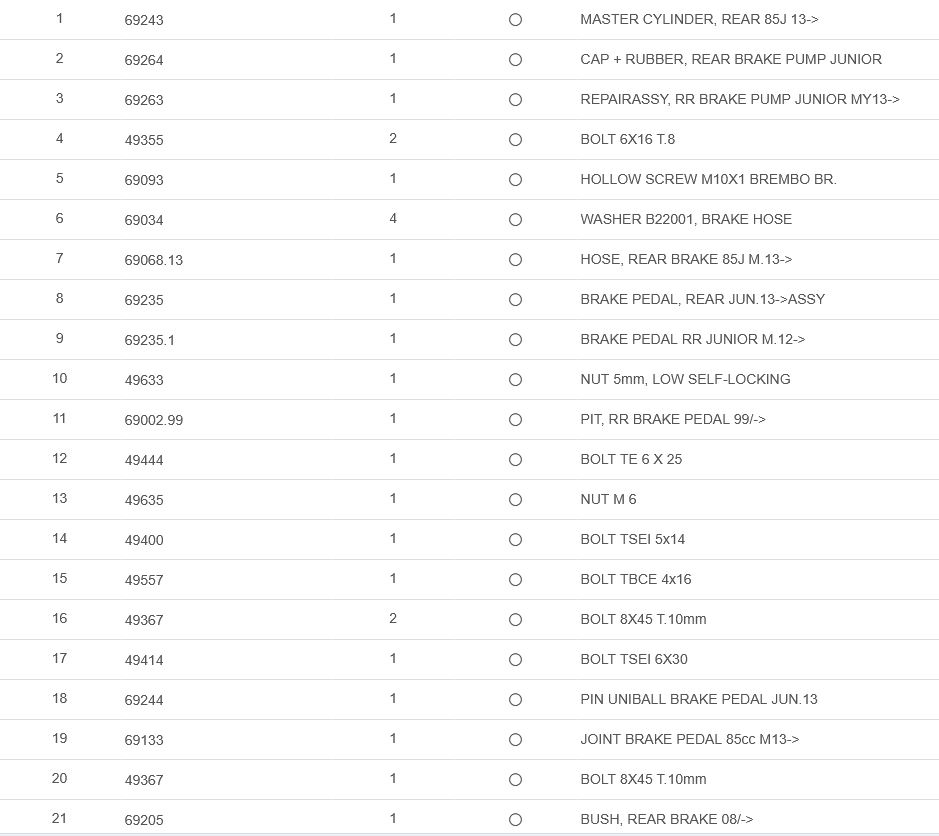Pick the PIT, RR BRAKE PEDAL radio
This screenshot has width=939, height=836.
515,420
